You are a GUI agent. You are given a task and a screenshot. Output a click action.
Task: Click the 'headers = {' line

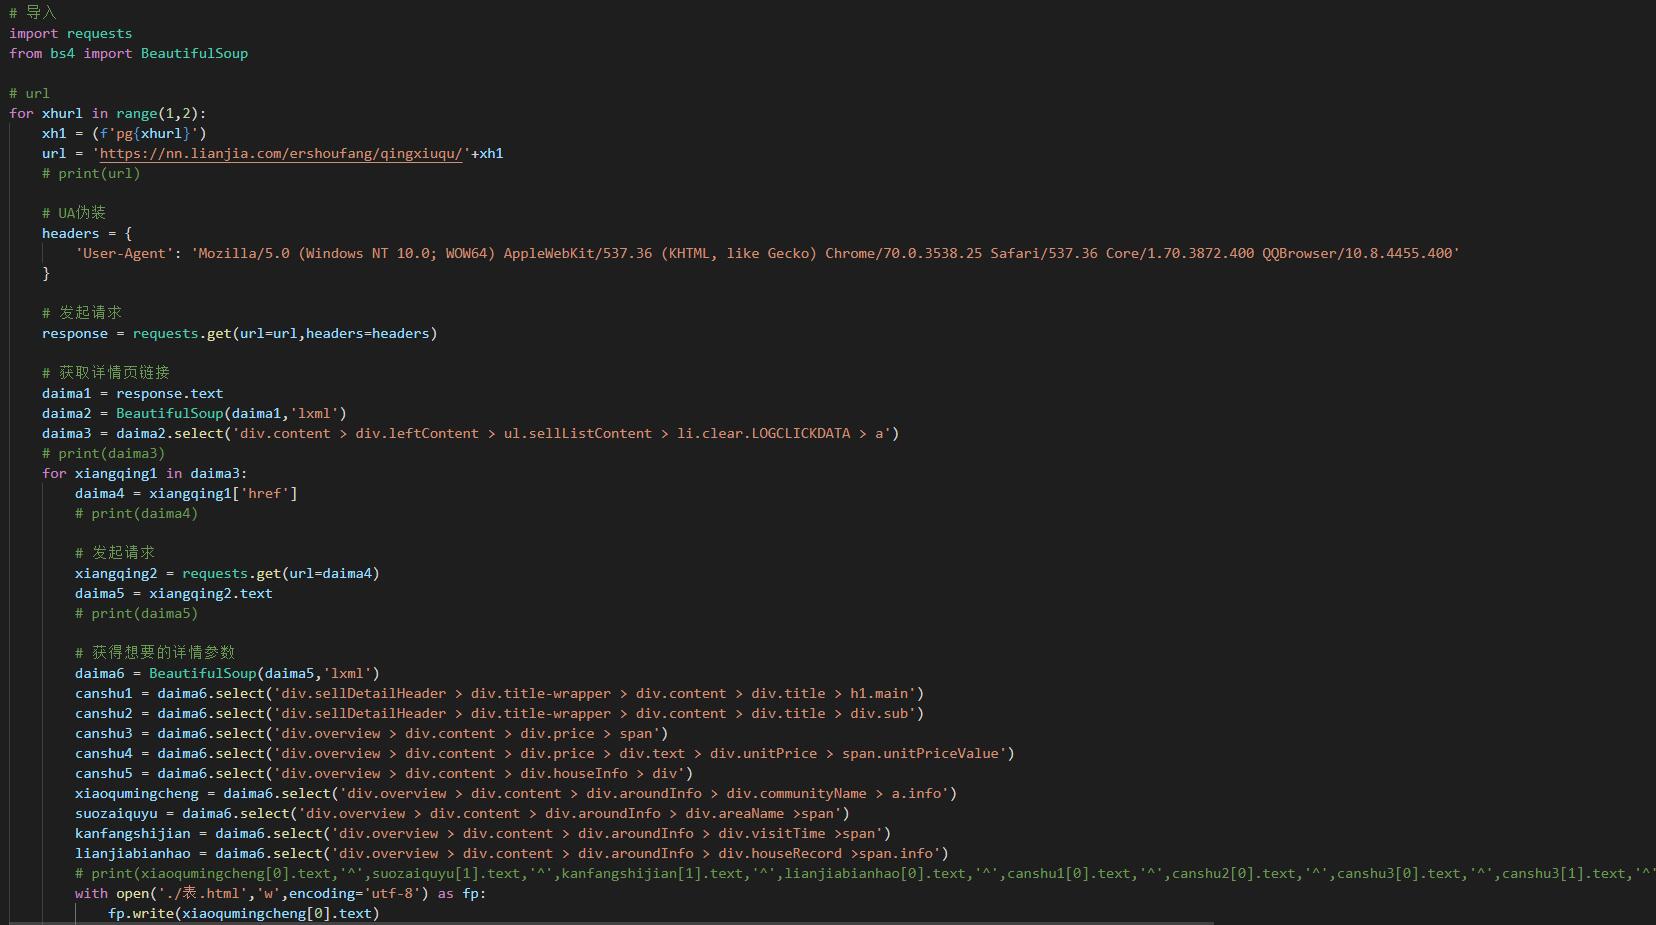(86, 233)
